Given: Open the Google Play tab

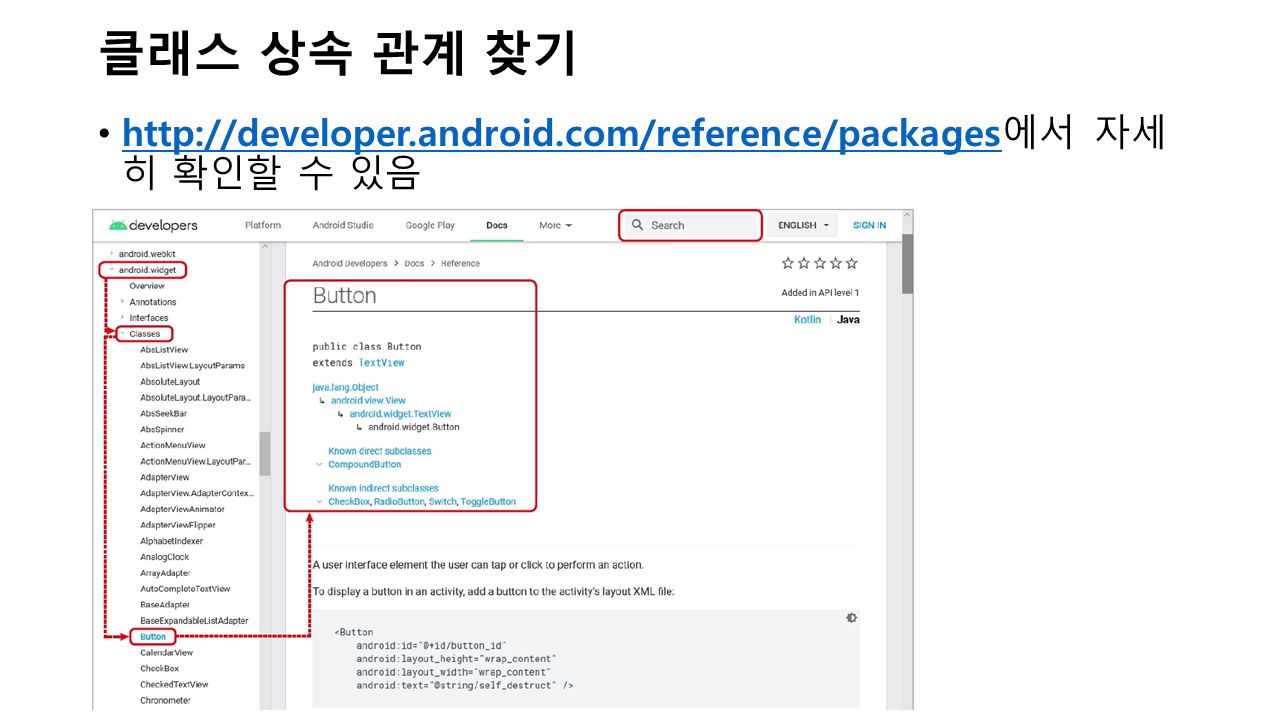Looking at the screenshot, I should coord(430,225).
